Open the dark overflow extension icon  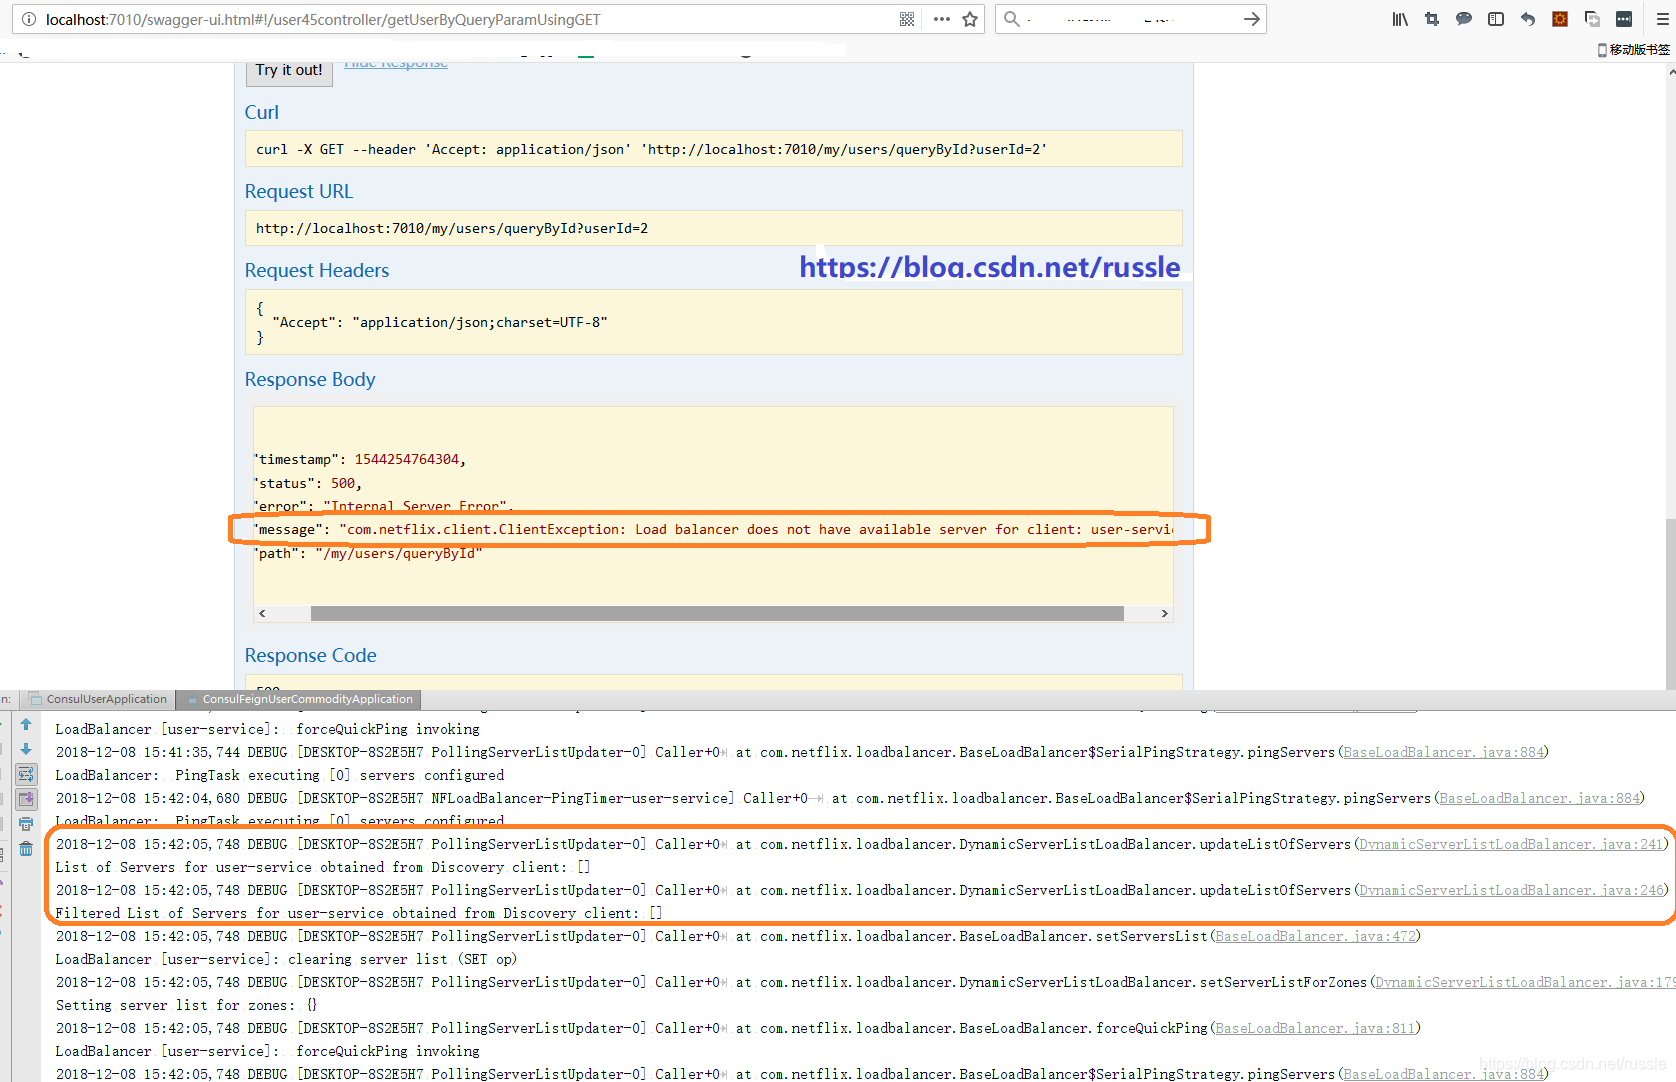pyautogui.click(x=1624, y=19)
